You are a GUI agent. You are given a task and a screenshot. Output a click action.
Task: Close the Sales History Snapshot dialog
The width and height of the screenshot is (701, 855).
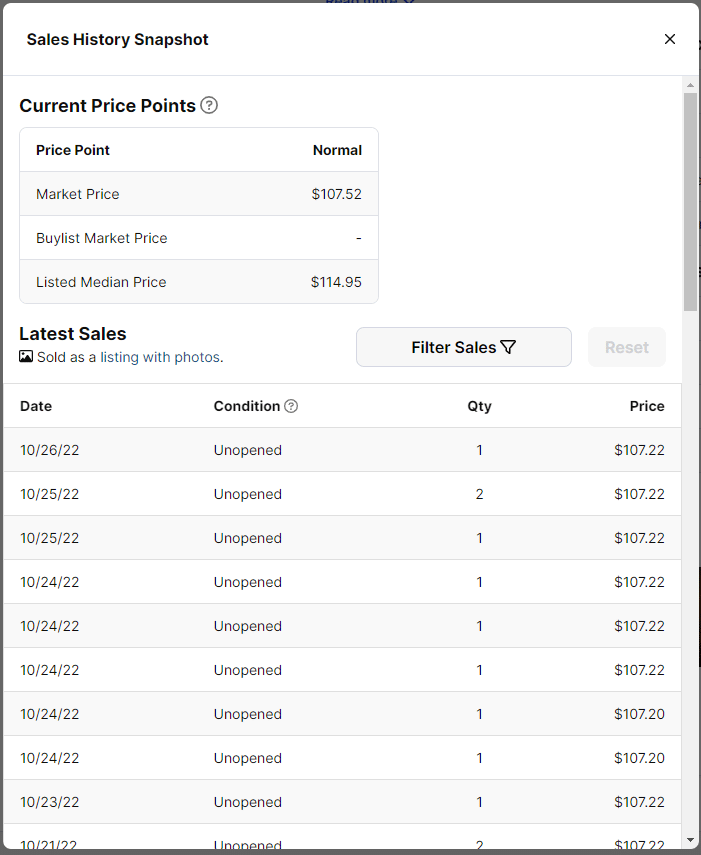pyautogui.click(x=670, y=39)
